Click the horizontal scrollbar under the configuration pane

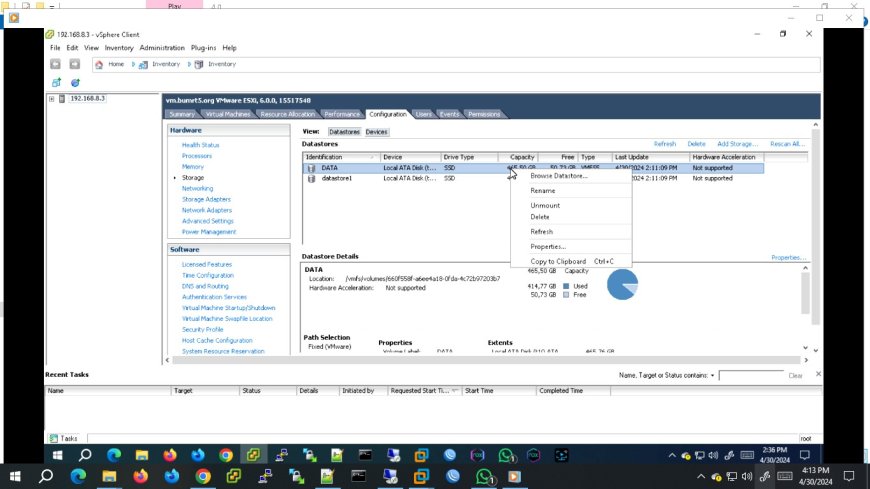(x=486, y=360)
